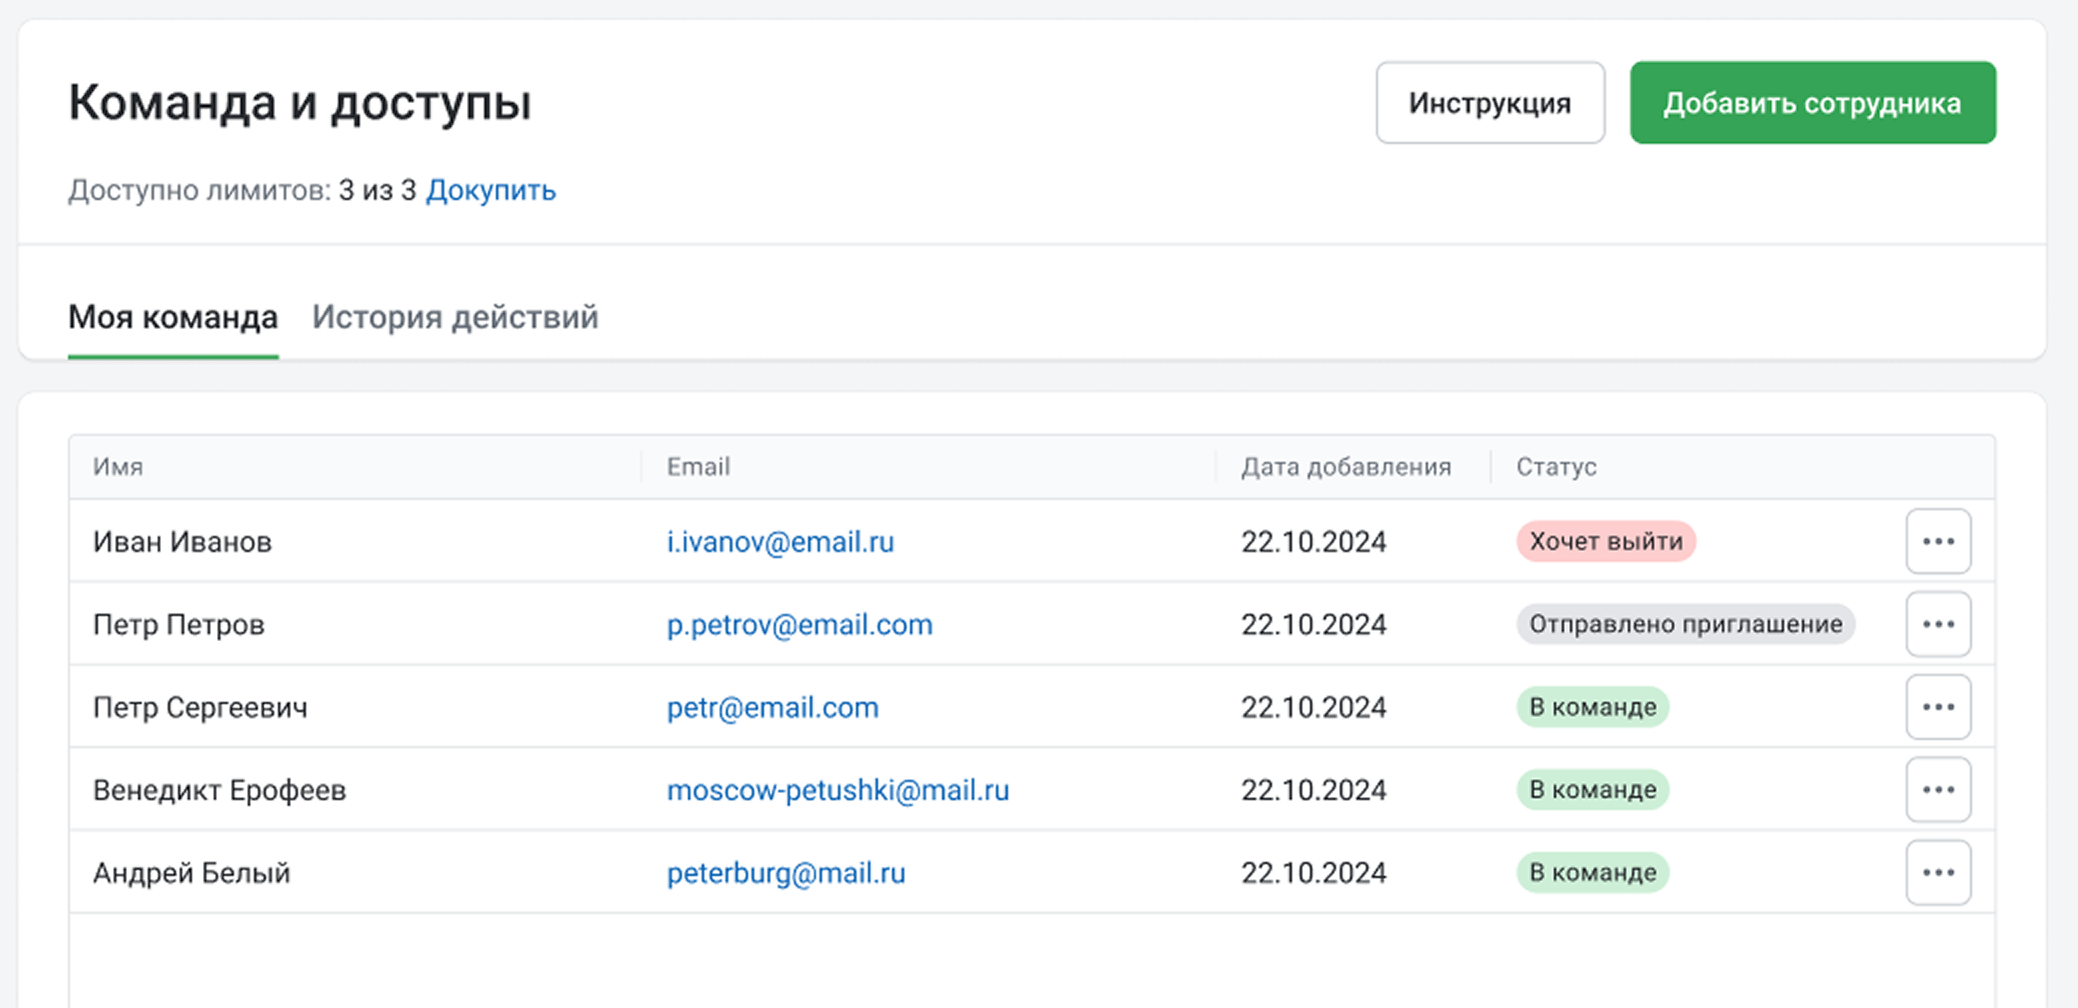Viewport: 2078px width, 1008px height.
Task: Follow the Докупить limits link
Action: (x=490, y=190)
